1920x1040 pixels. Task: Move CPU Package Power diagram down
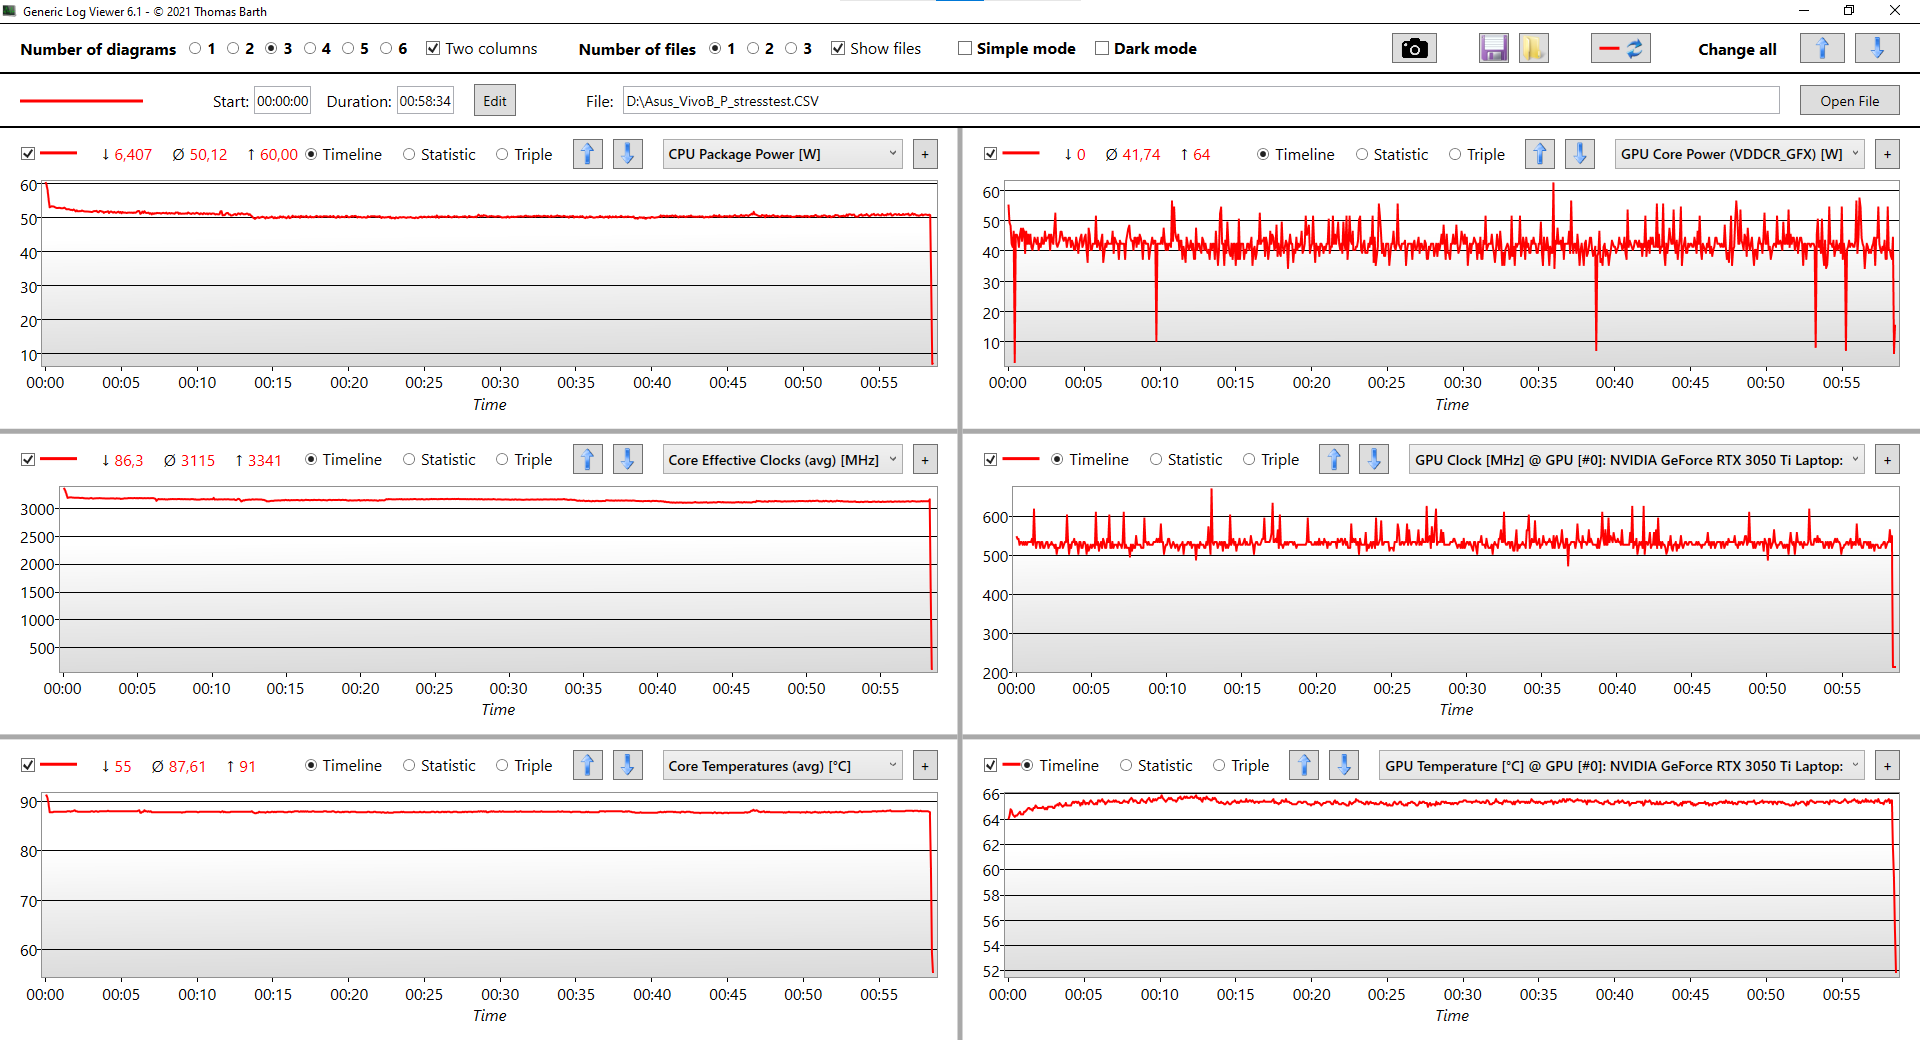pyautogui.click(x=628, y=154)
